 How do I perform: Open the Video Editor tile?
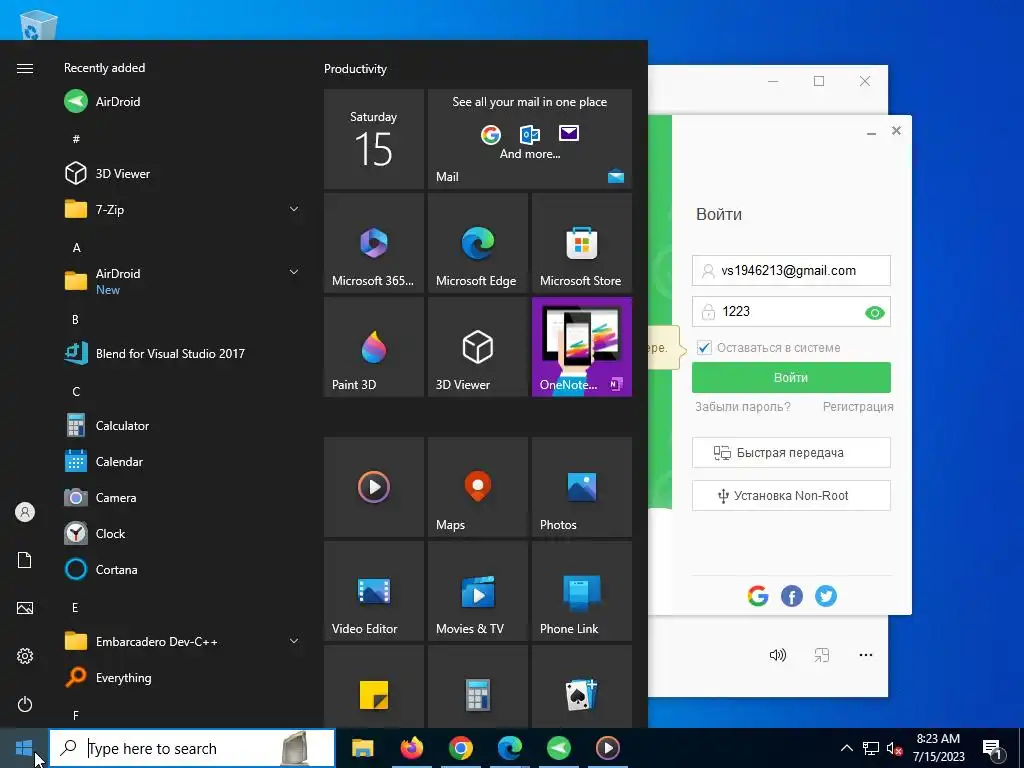[374, 591]
